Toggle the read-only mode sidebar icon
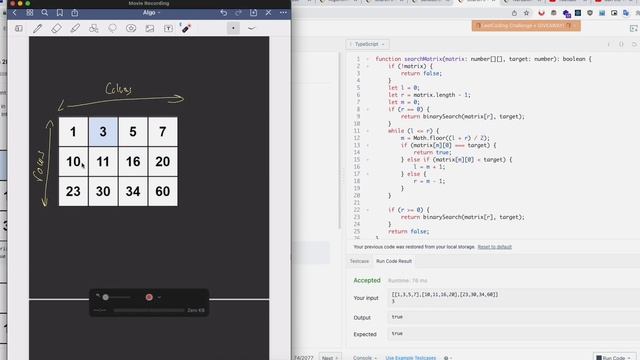 [19, 28]
